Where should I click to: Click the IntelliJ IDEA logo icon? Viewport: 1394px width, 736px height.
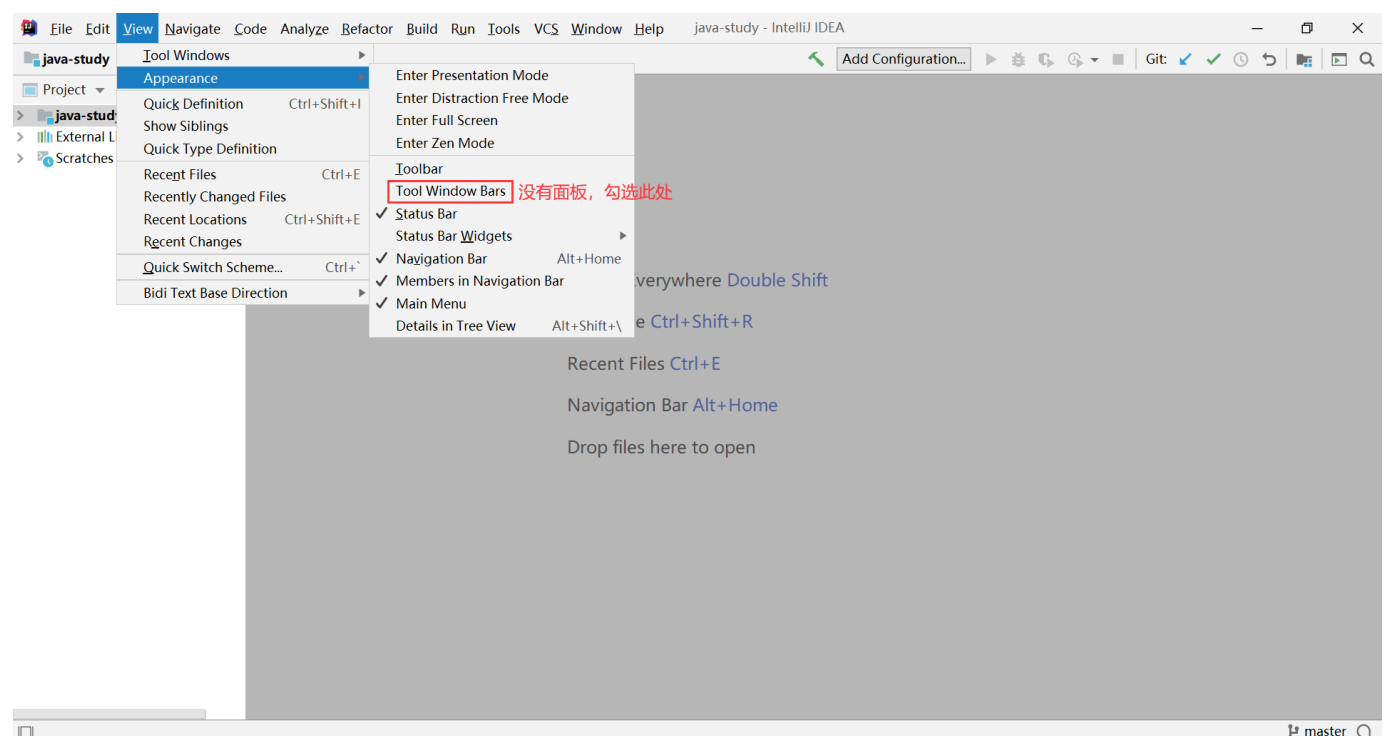[x=29, y=28]
